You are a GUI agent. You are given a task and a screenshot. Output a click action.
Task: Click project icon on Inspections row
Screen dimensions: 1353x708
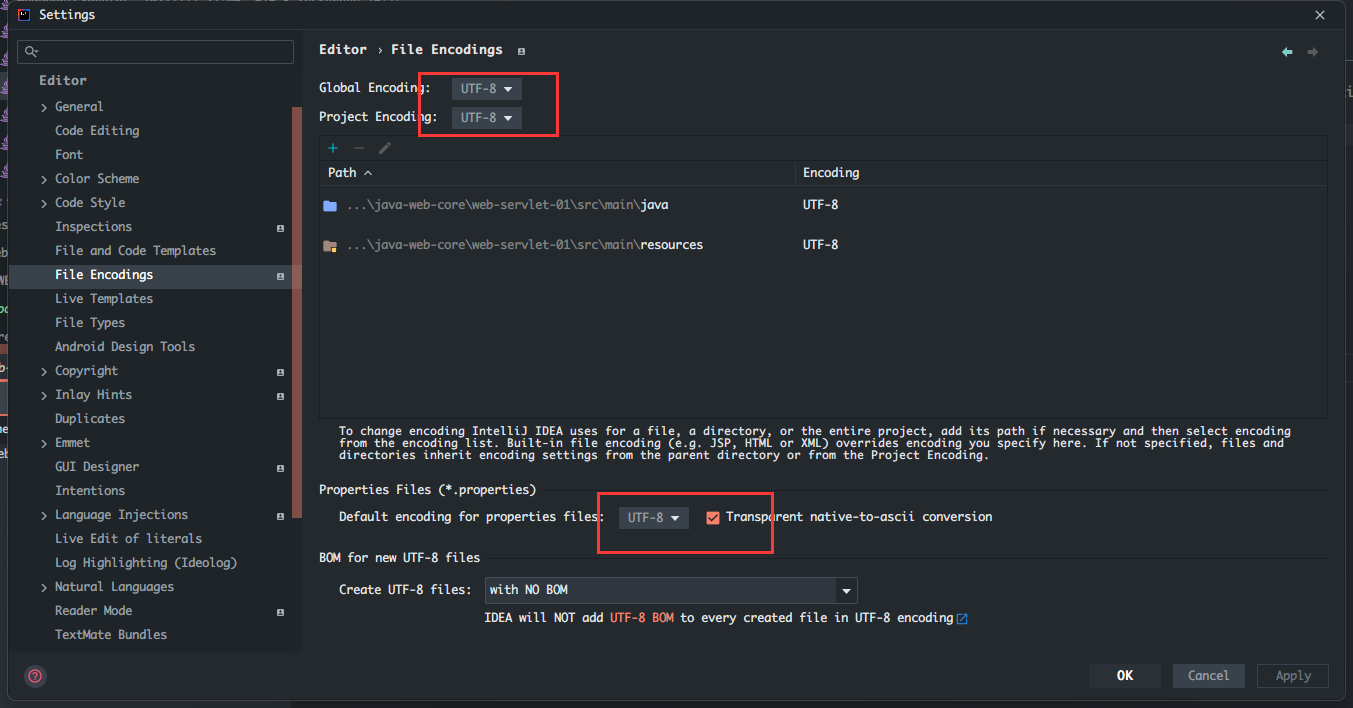(x=280, y=228)
